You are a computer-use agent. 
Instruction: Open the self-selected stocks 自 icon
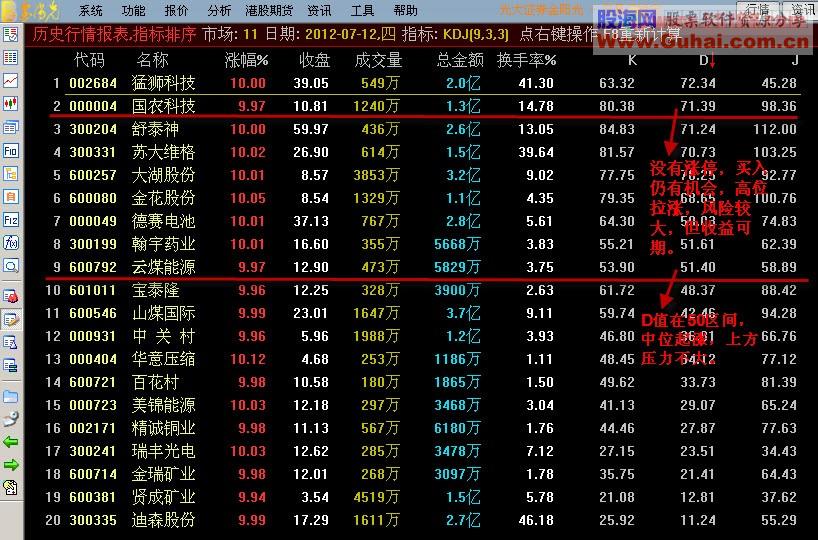10,197
